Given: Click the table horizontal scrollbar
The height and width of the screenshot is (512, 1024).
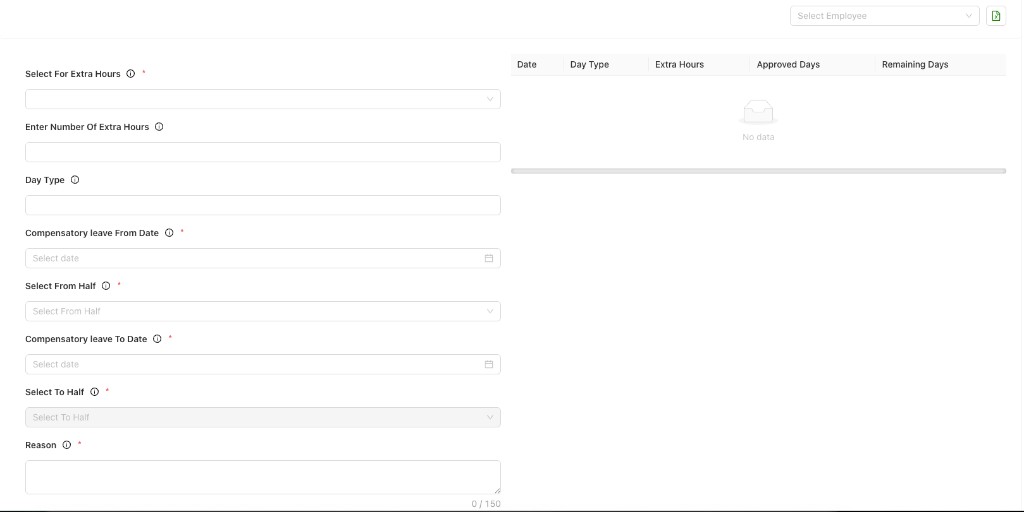Looking at the screenshot, I should click(x=758, y=171).
